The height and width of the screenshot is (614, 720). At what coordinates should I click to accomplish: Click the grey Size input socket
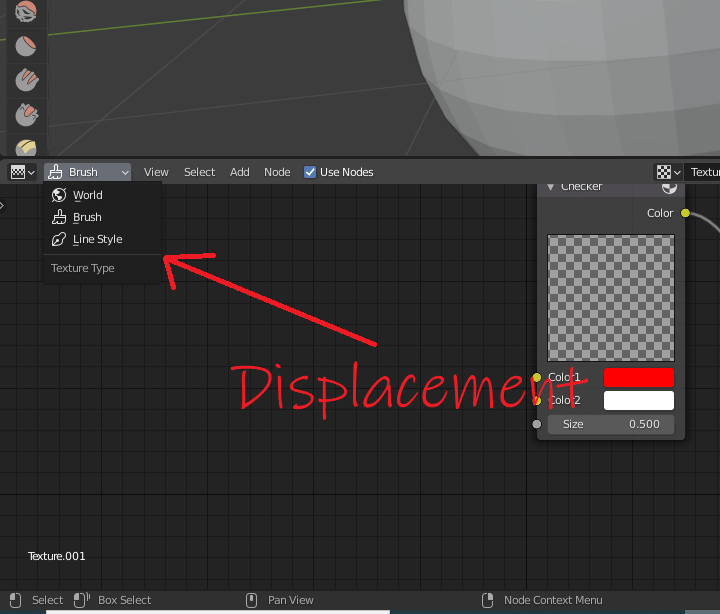537,424
